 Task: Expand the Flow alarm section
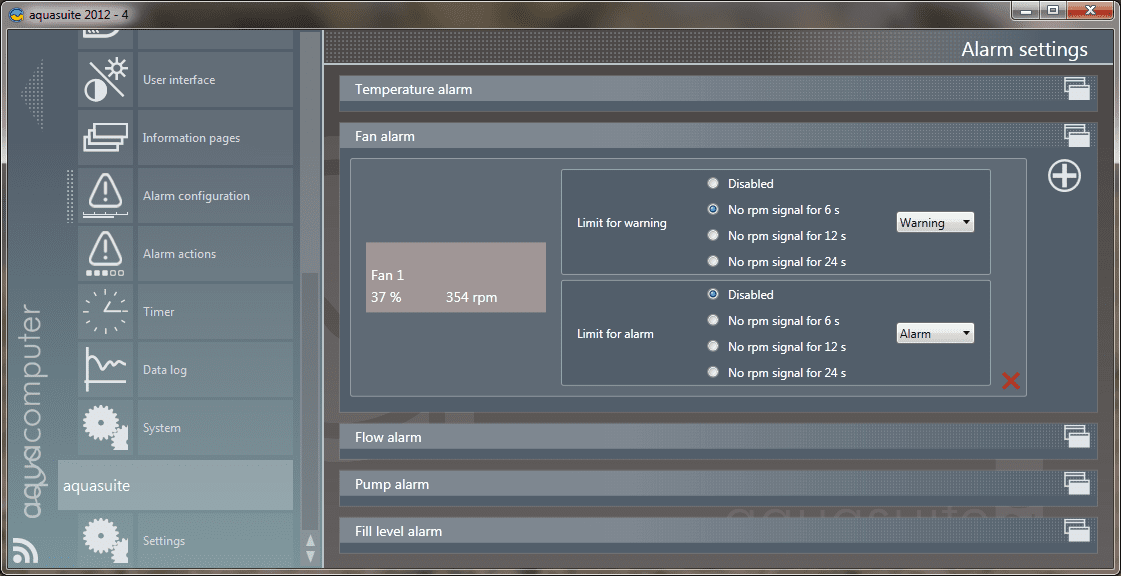pyautogui.click(x=718, y=437)
